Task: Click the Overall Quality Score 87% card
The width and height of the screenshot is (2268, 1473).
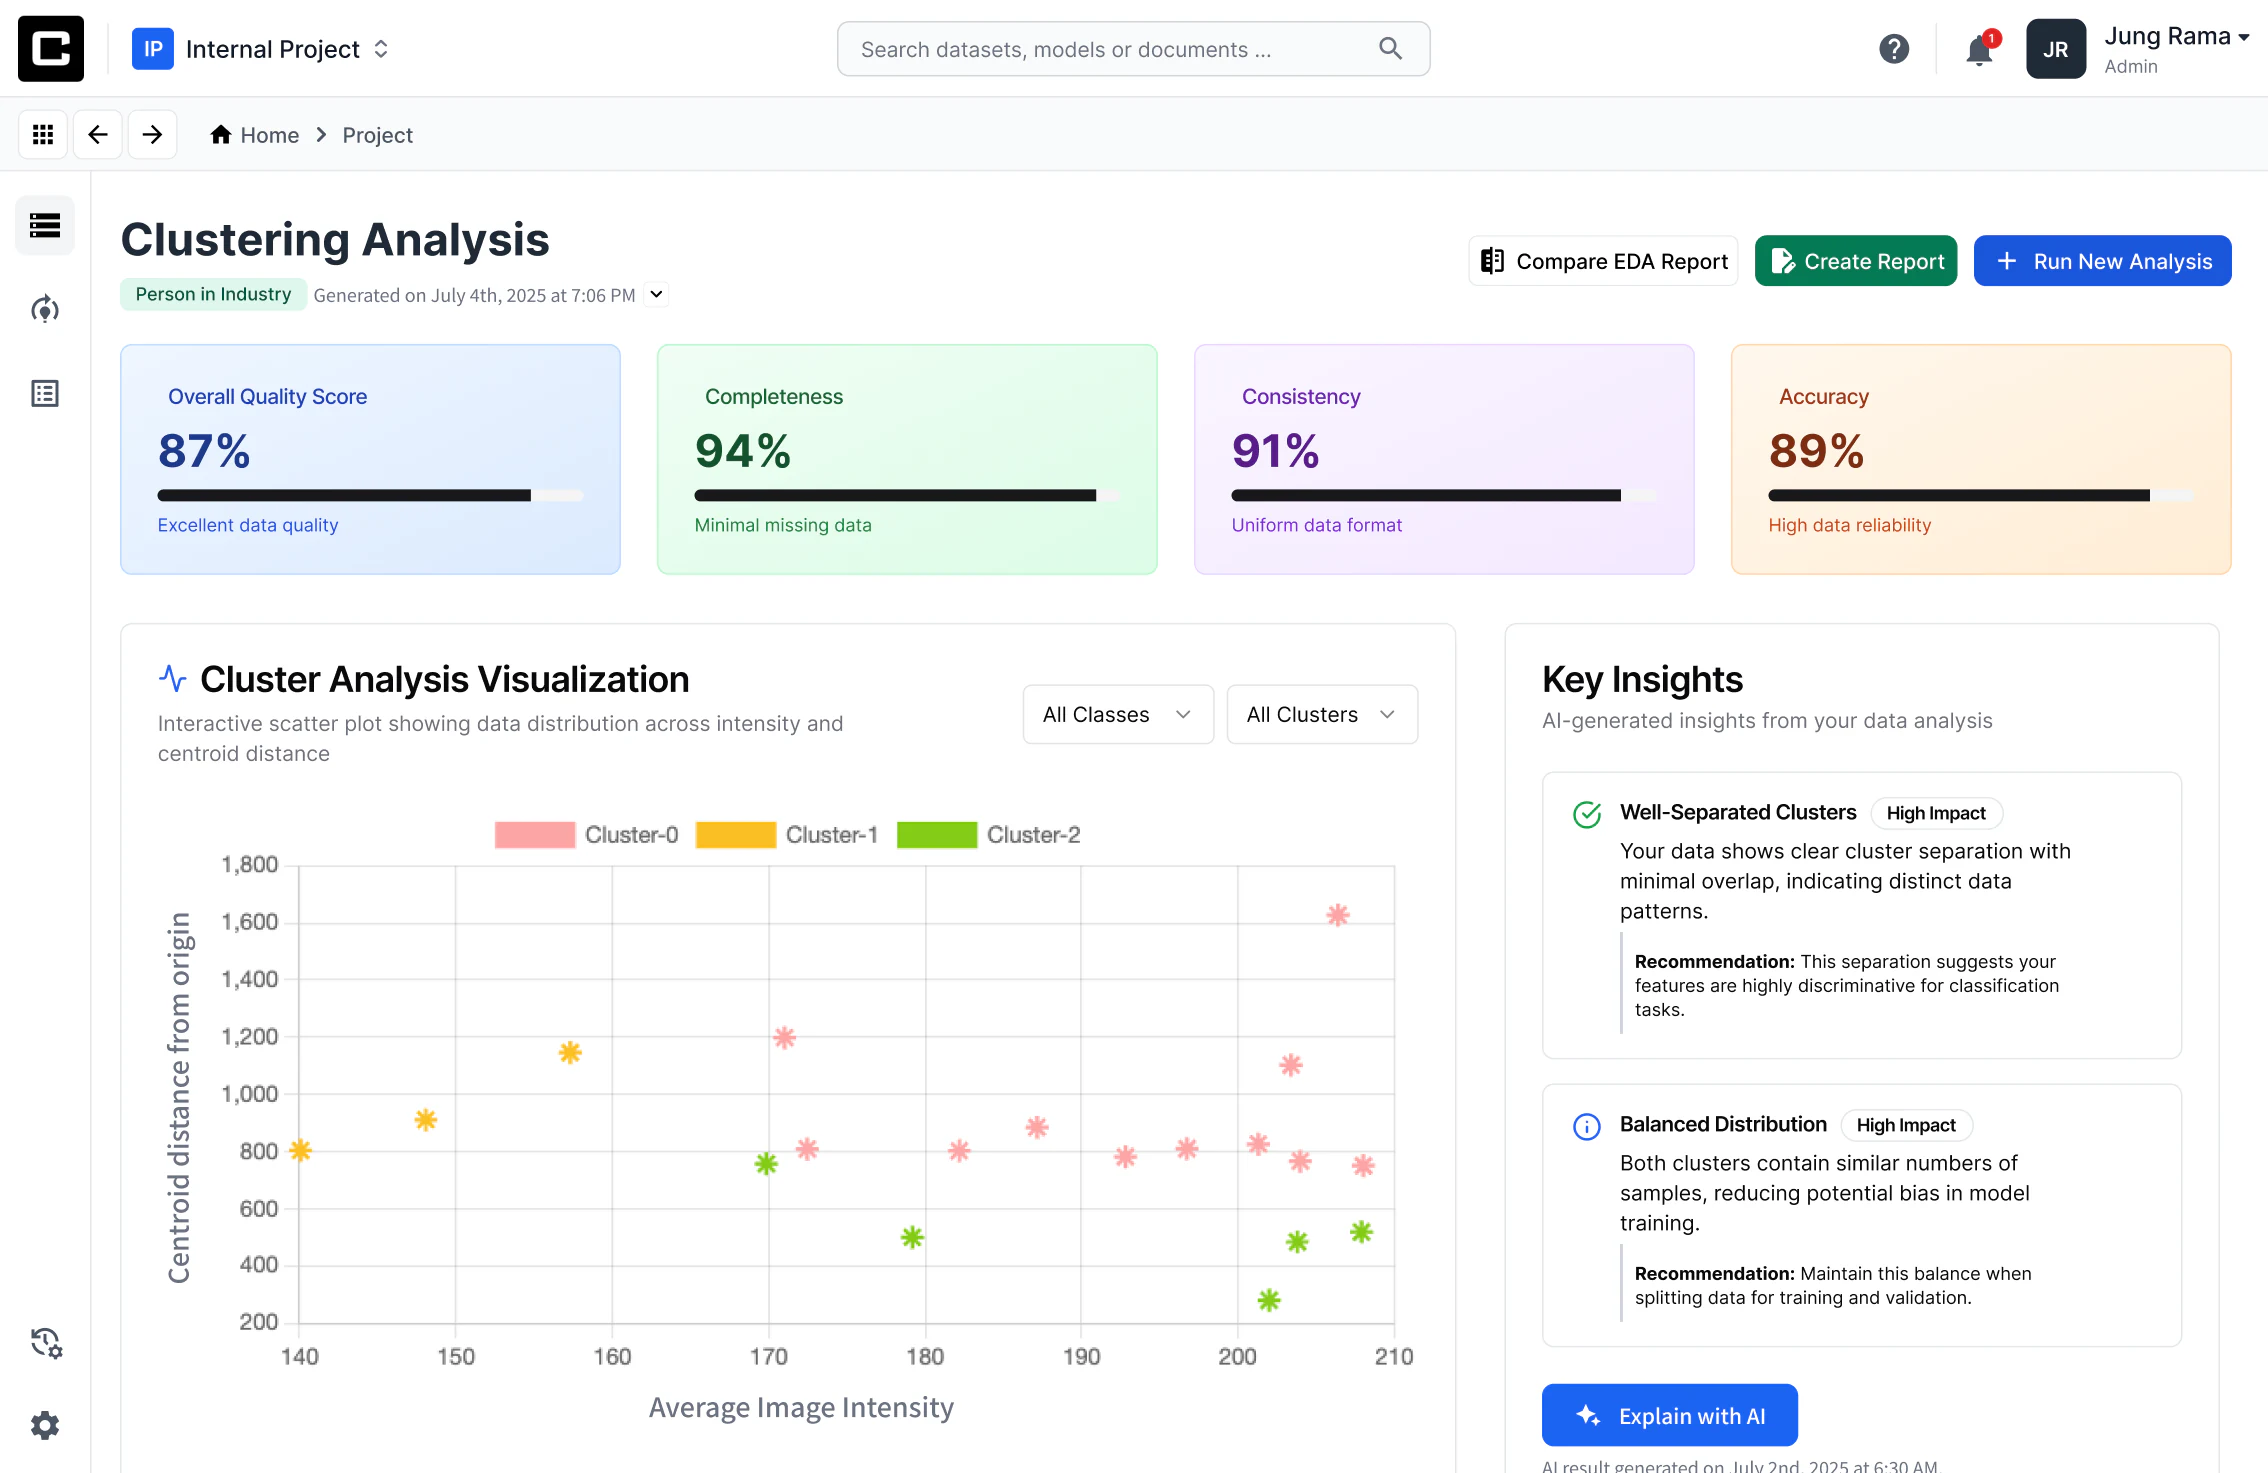Action: click(370, 460)
